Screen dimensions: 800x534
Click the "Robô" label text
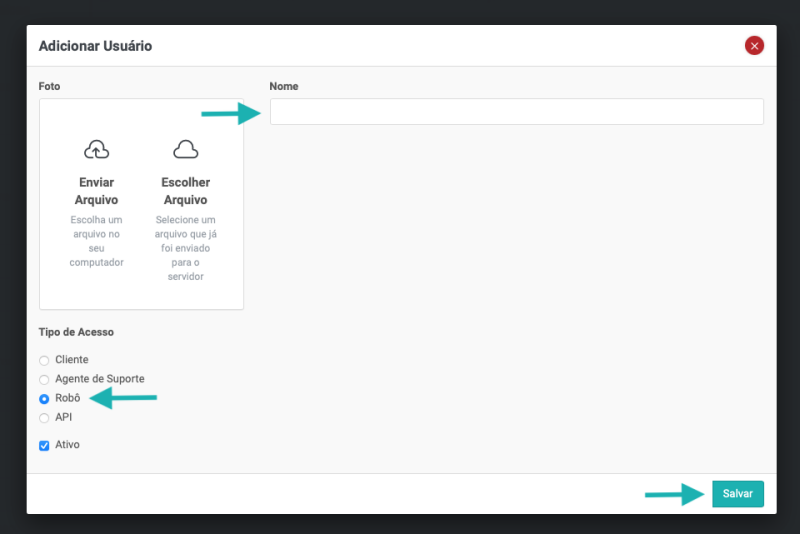point(68,398)
